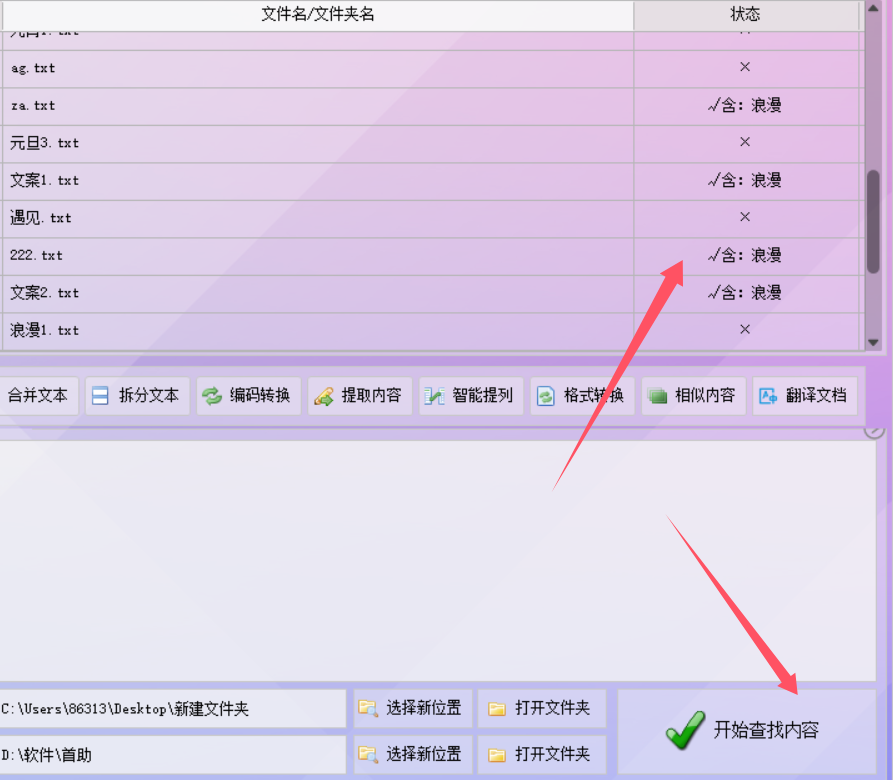
Task: Click the lower 选择新位置 button
Action: (411, 754)
